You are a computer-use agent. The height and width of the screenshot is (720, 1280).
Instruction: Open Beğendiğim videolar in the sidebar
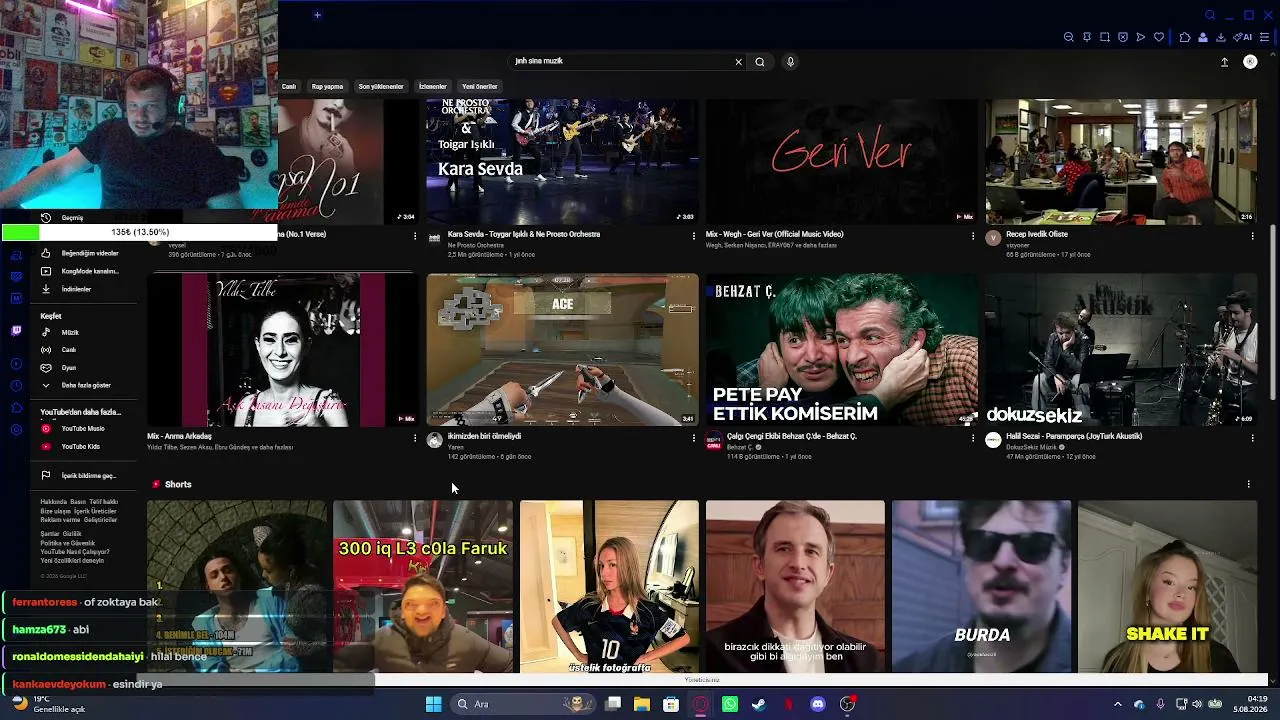pyautogui.click(x=80, y=253)
